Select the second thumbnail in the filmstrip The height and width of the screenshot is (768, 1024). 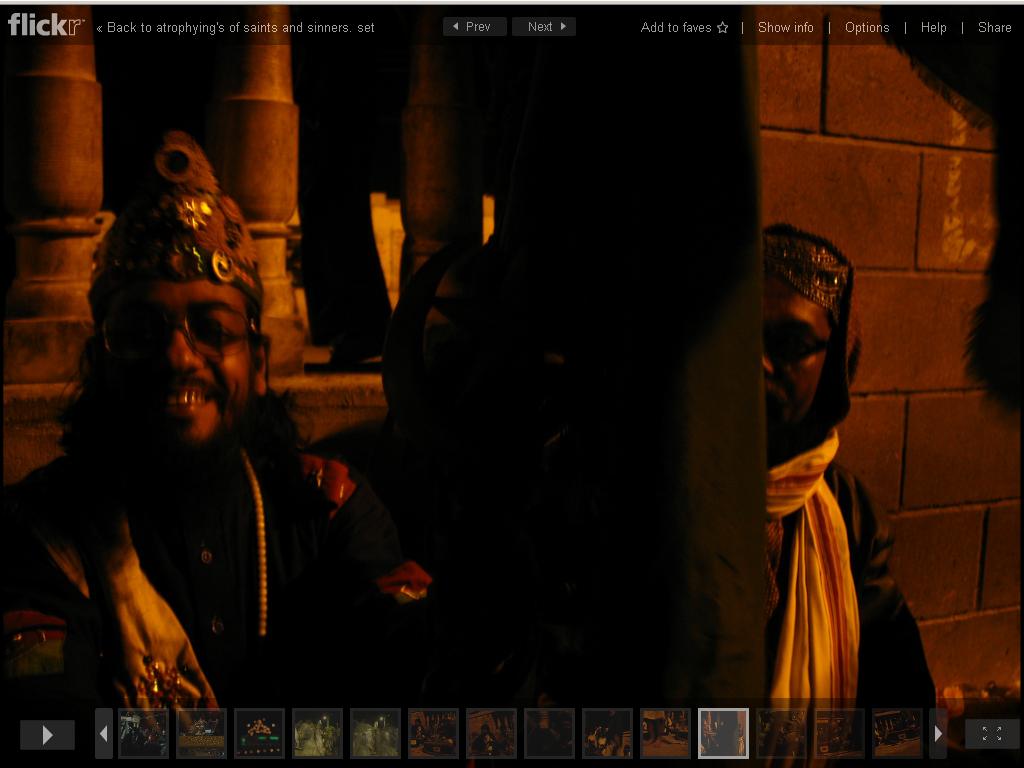[201, 733]
